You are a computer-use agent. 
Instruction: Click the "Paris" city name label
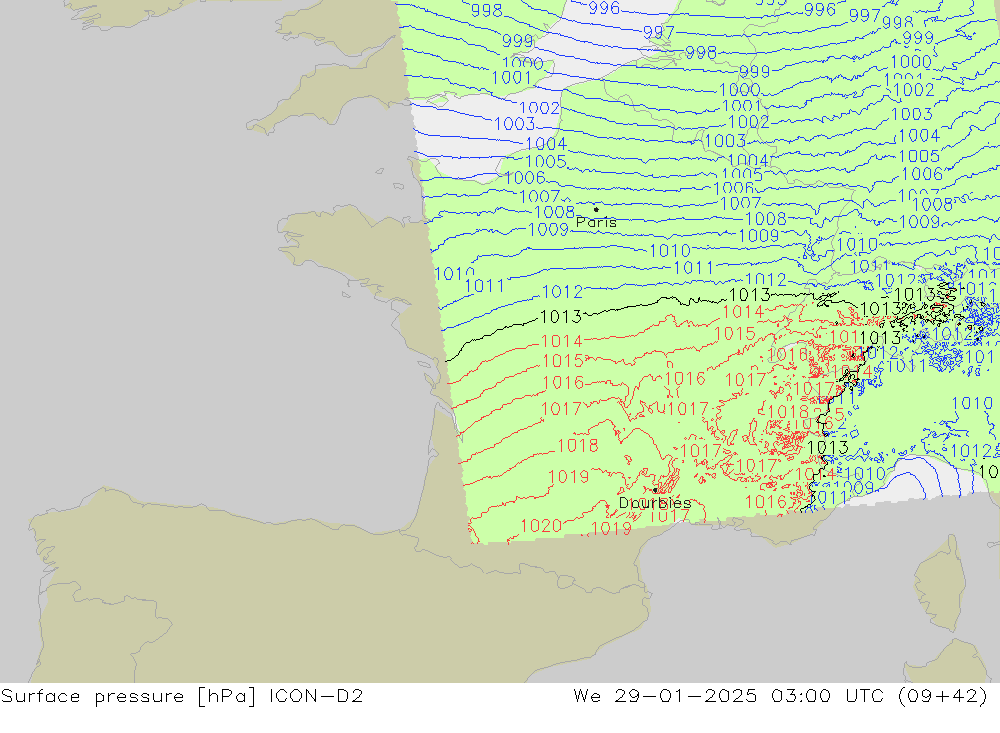(x=596, y=222)
